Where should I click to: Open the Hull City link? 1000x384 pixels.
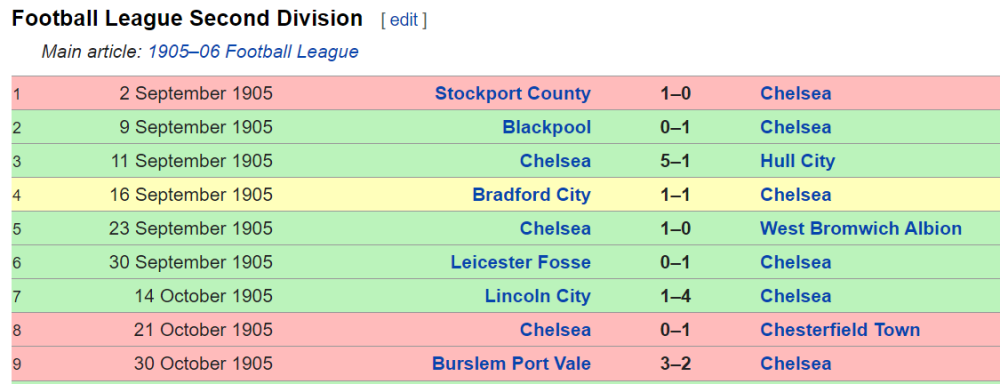click(x=797, y=161)
